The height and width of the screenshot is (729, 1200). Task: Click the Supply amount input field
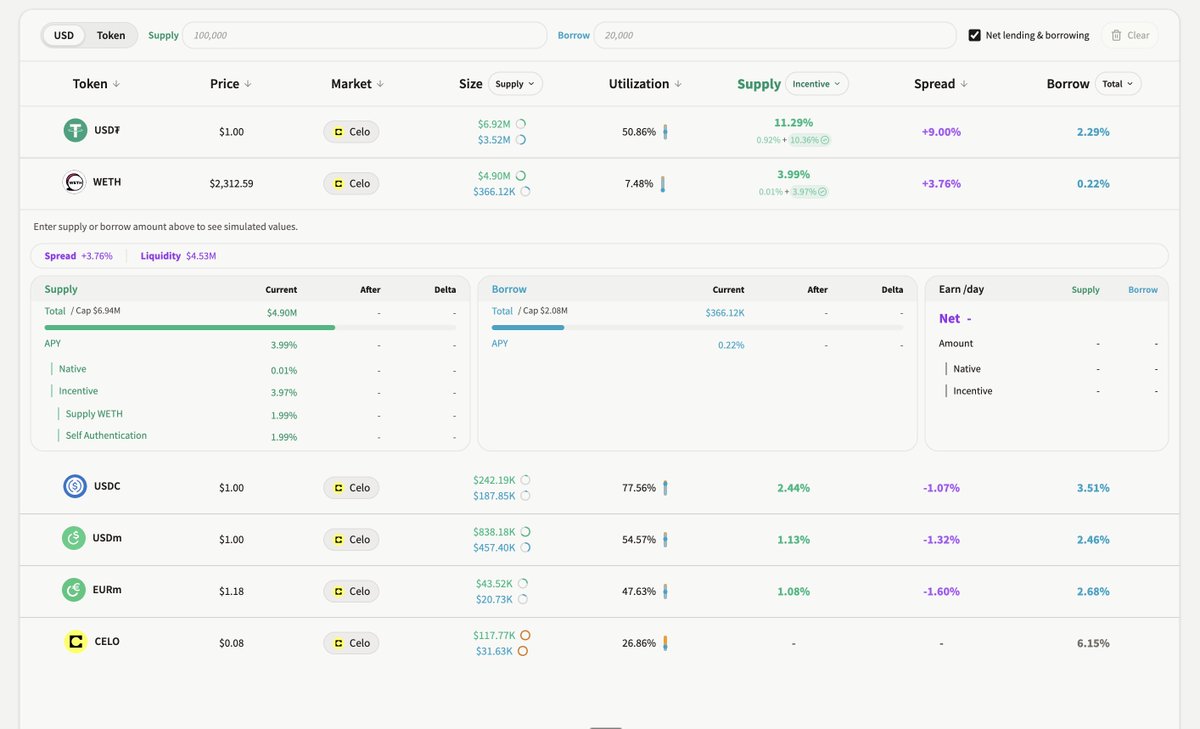[x=364, y=35]
